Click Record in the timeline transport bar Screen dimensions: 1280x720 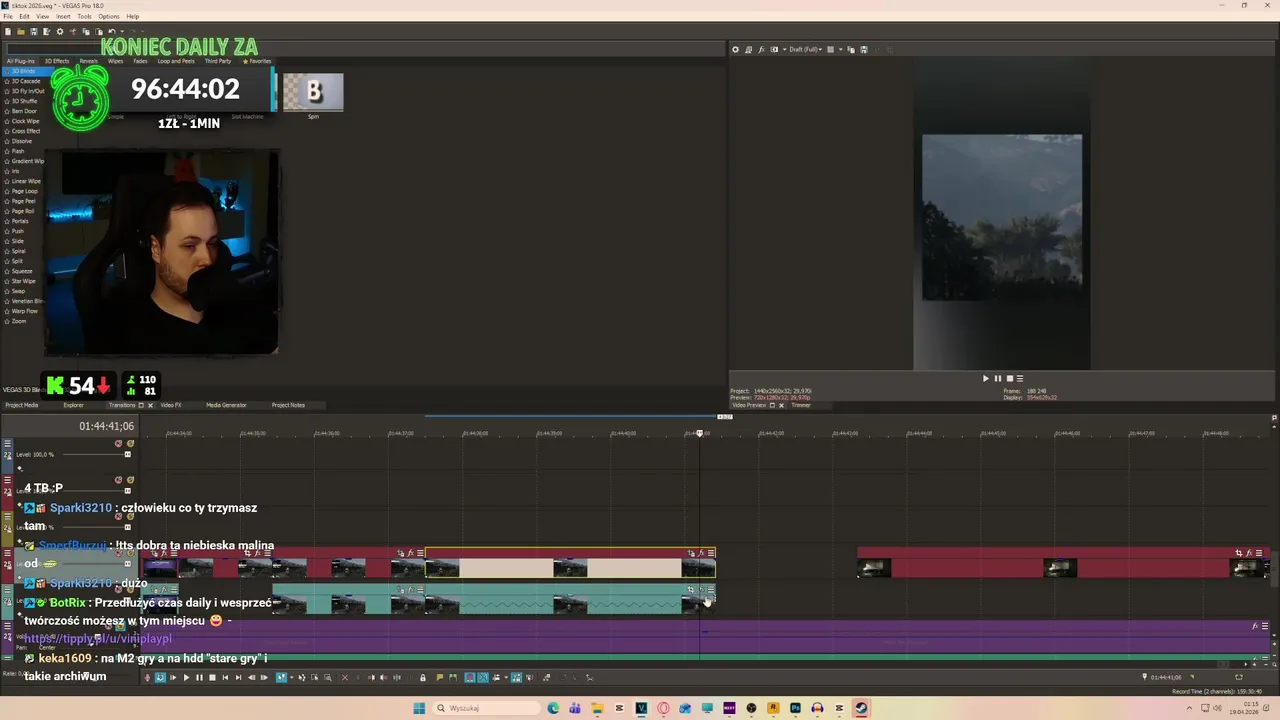coord(147,678)
